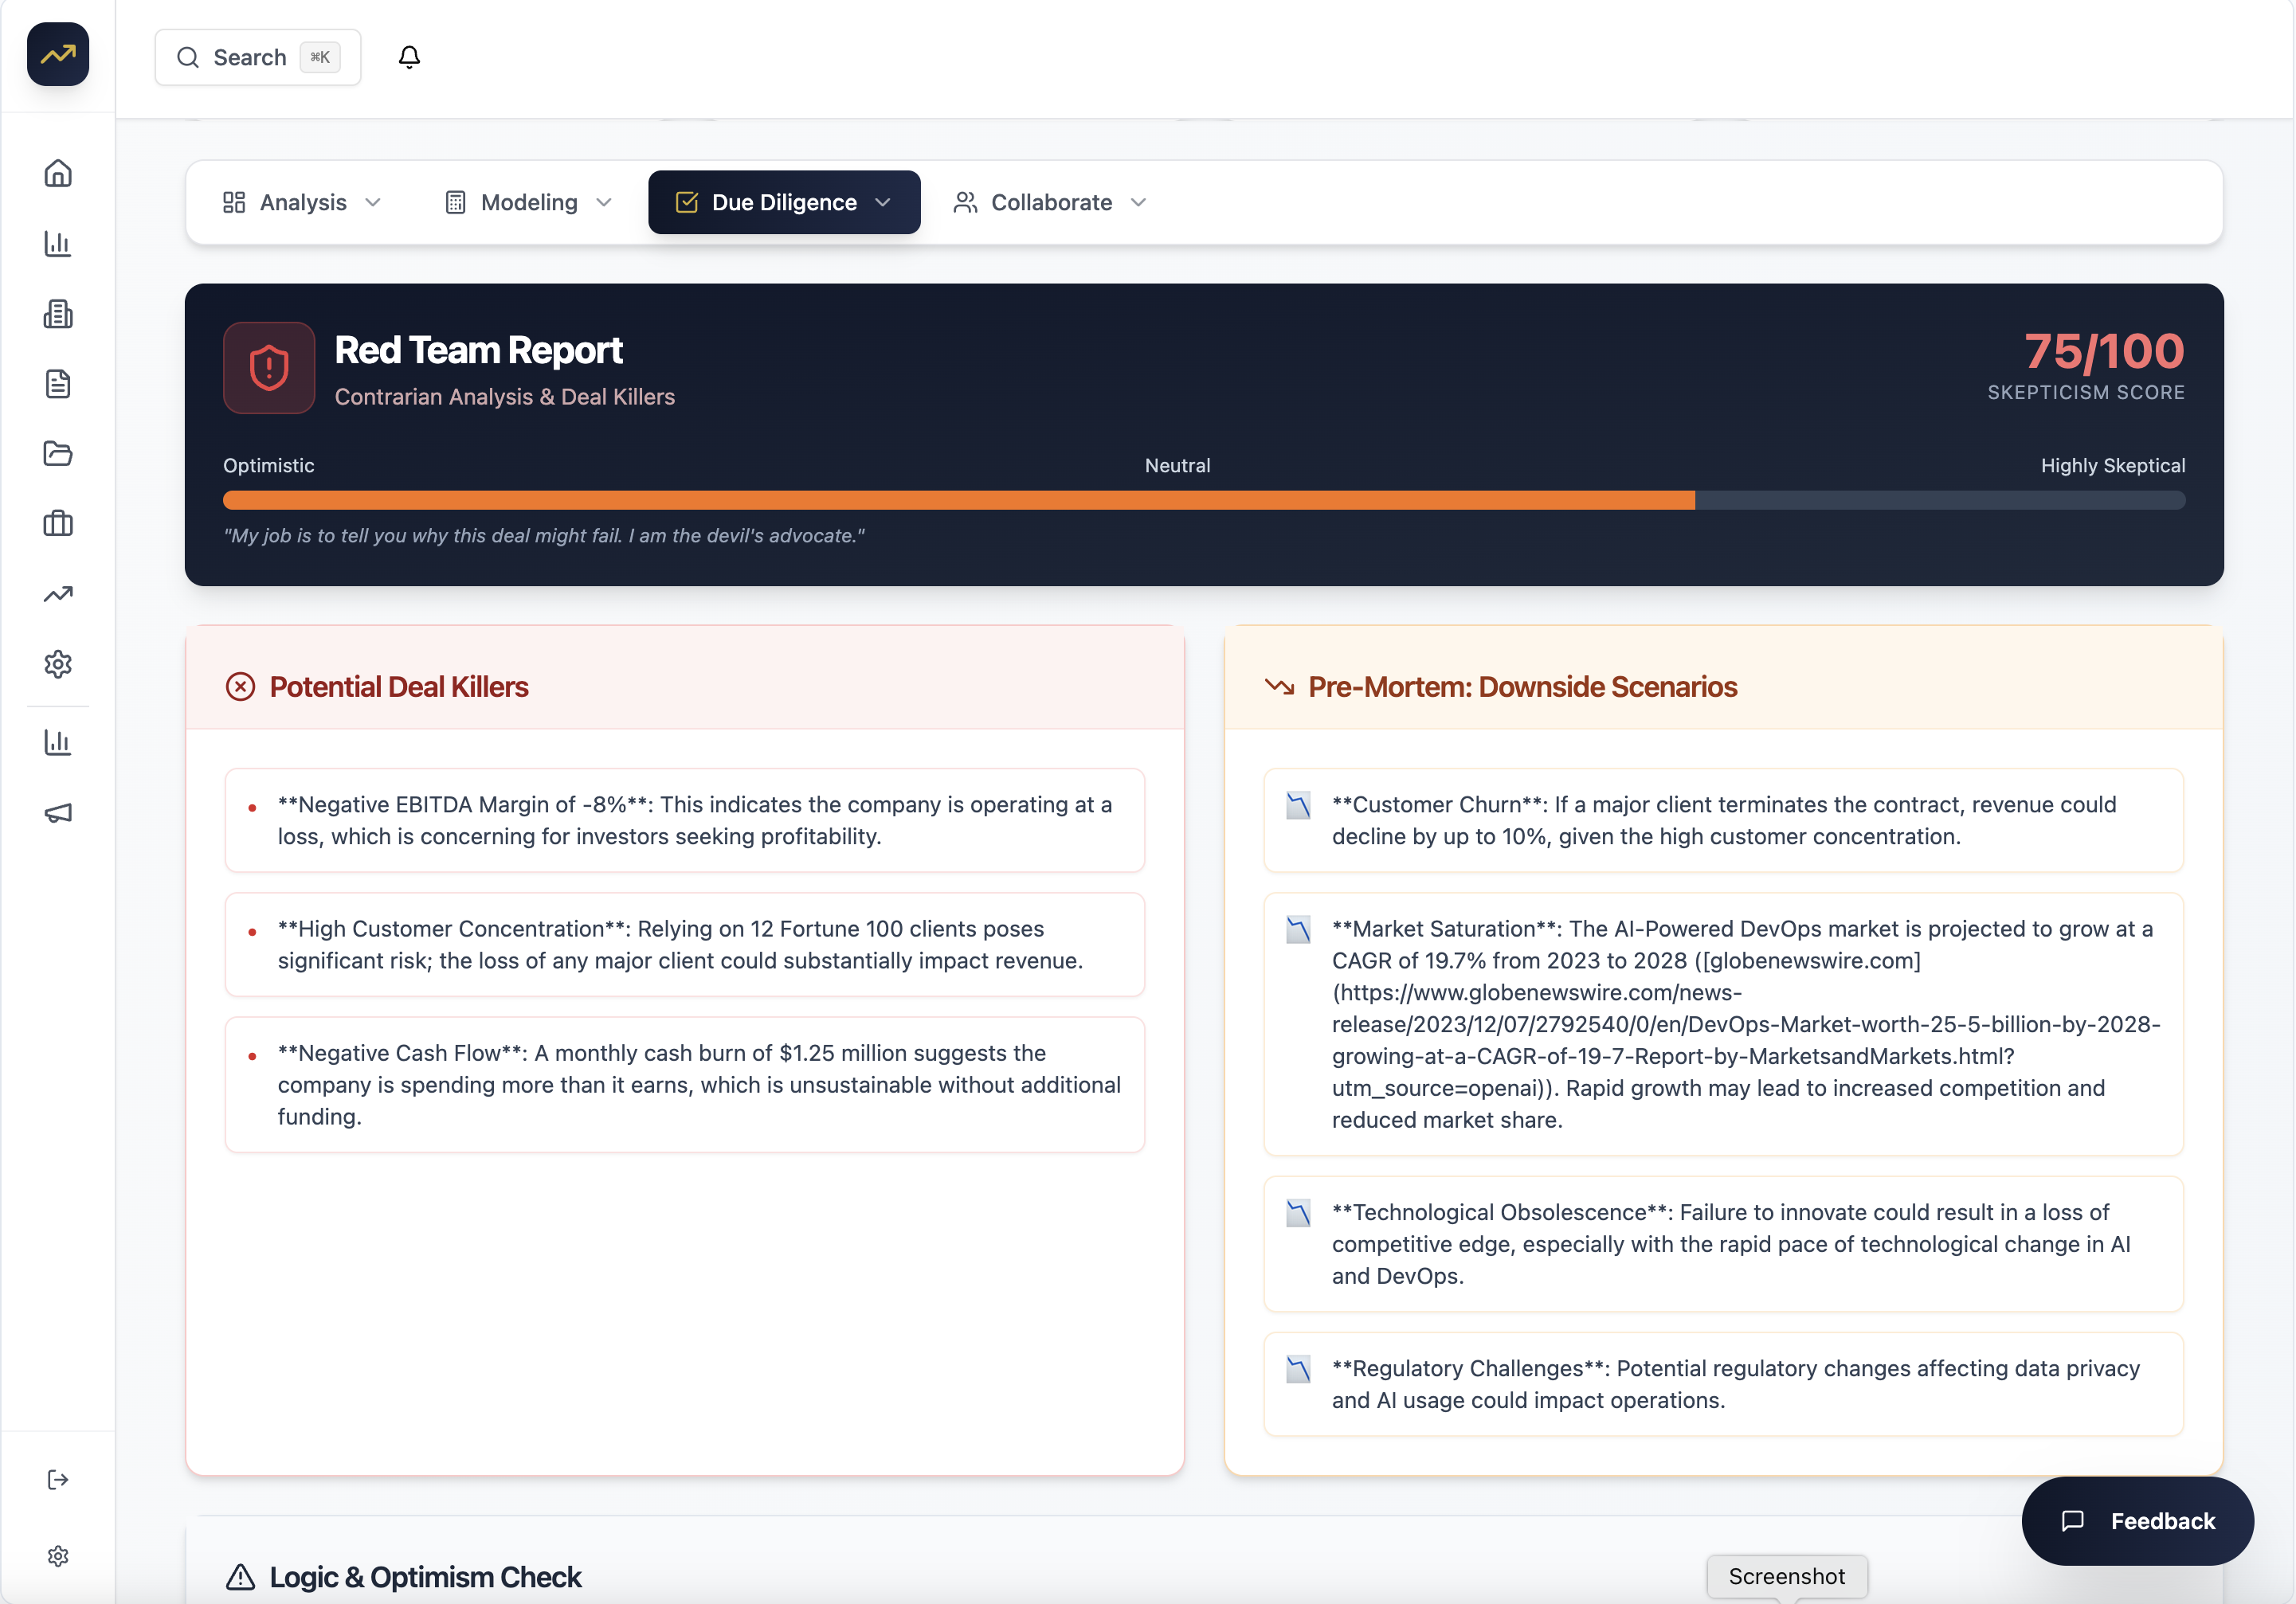
Task: Click the yellow trend logo icon
Action: pos(57,54)
